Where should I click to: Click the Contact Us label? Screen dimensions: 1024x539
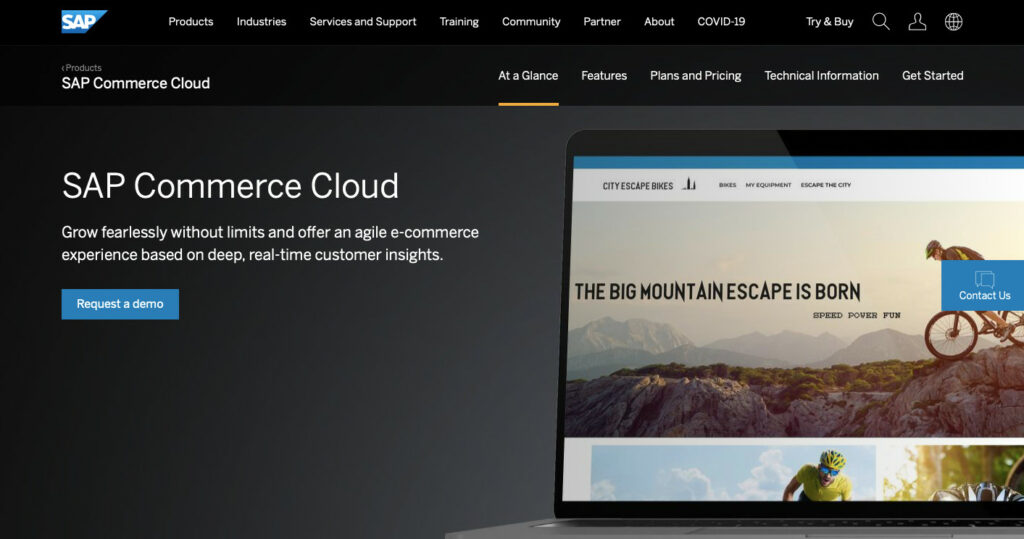[984, 295]
